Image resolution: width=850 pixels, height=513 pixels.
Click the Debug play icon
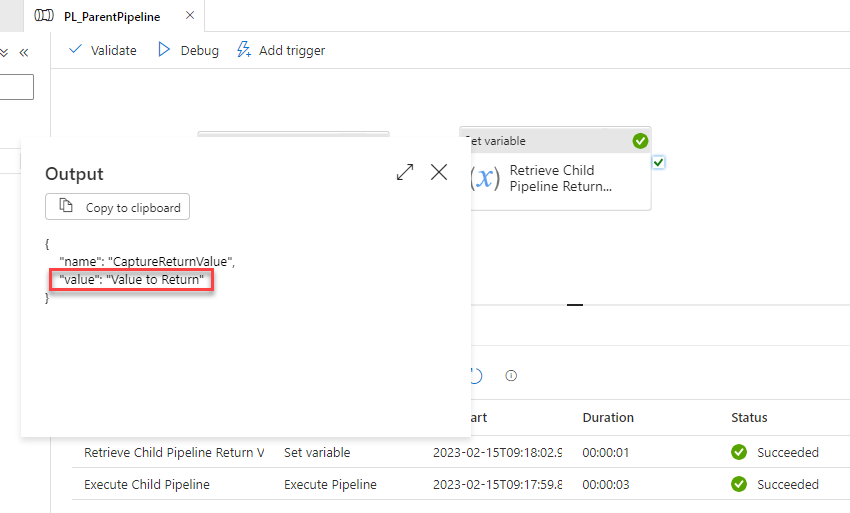click(x=163, y=50)
